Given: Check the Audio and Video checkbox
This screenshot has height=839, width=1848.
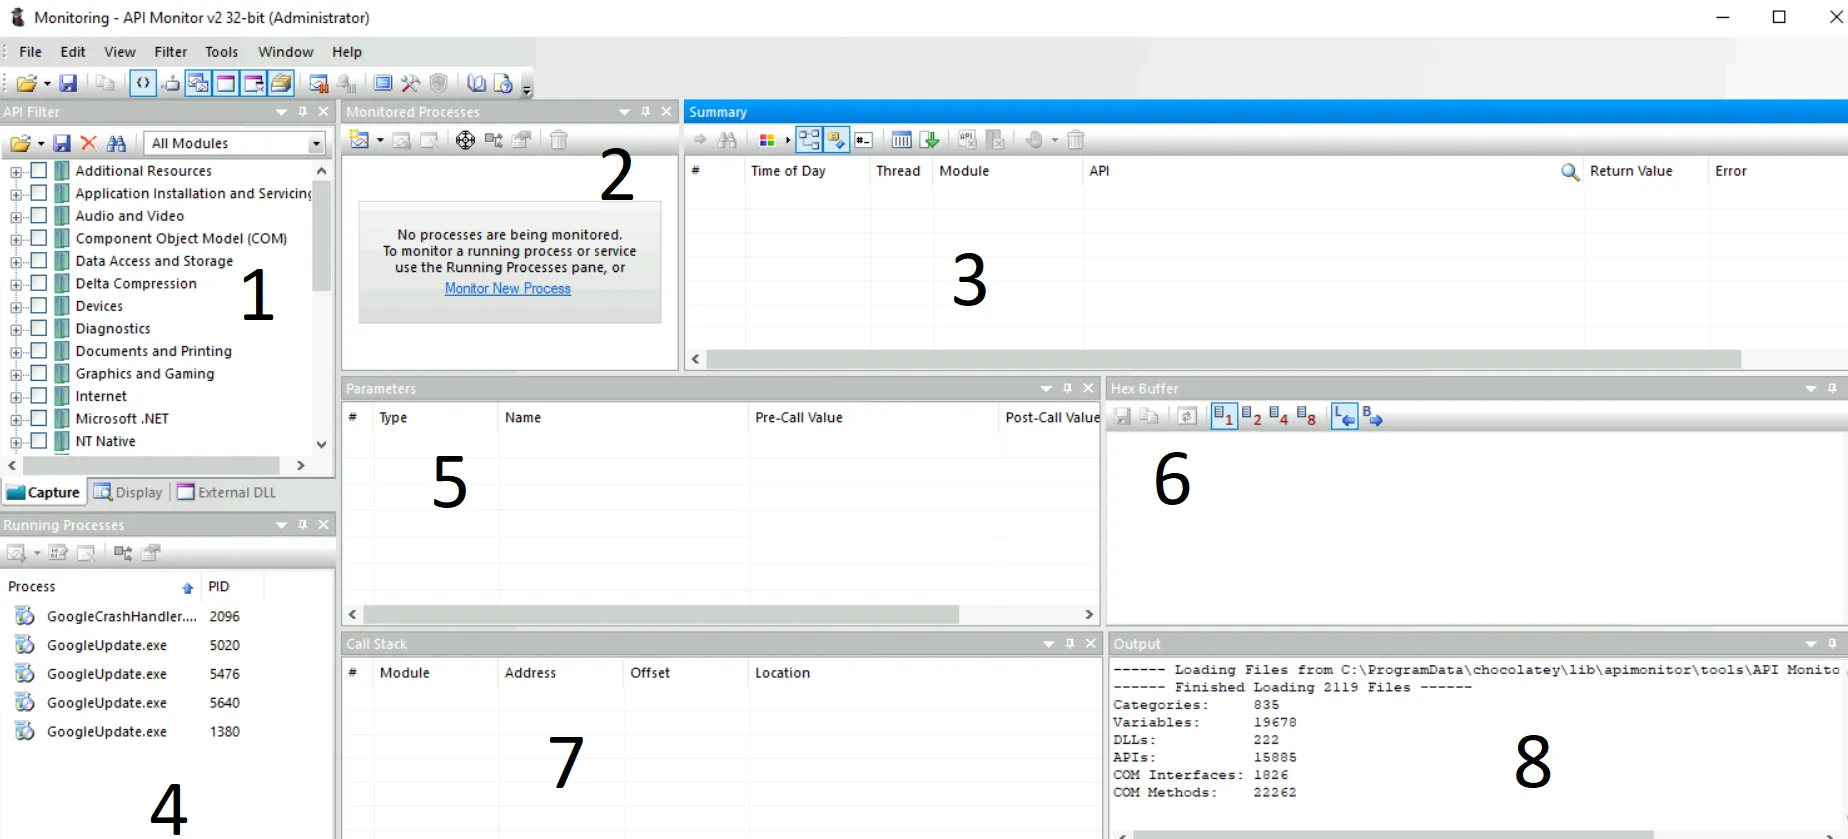Looking at the screenshot, I should pos(39,215).
